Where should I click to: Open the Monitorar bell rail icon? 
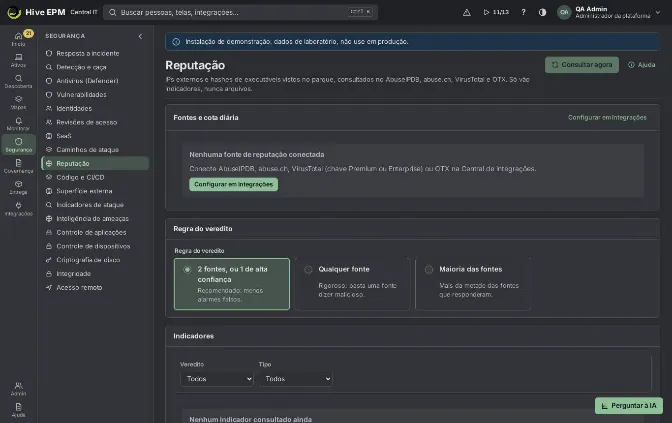(18, 123)
